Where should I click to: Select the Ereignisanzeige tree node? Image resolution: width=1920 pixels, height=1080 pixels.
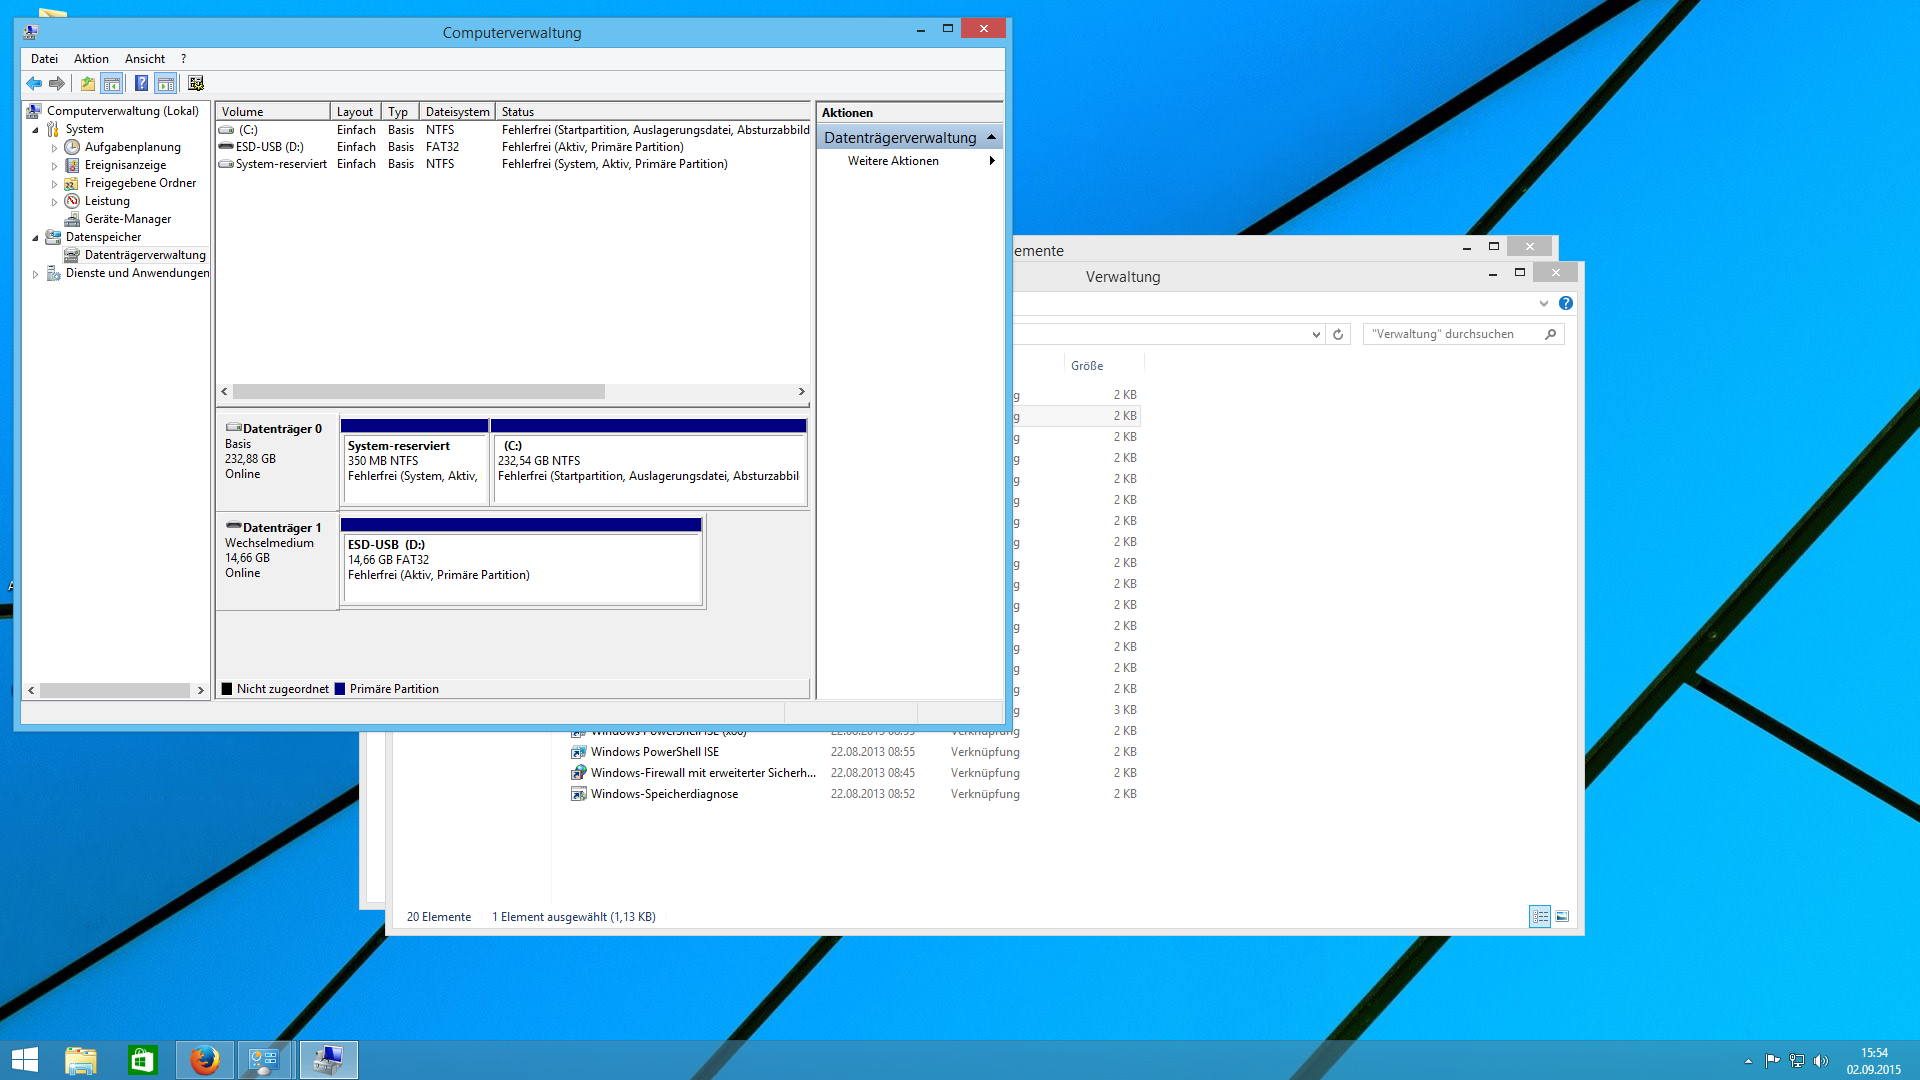pos(125,165)
